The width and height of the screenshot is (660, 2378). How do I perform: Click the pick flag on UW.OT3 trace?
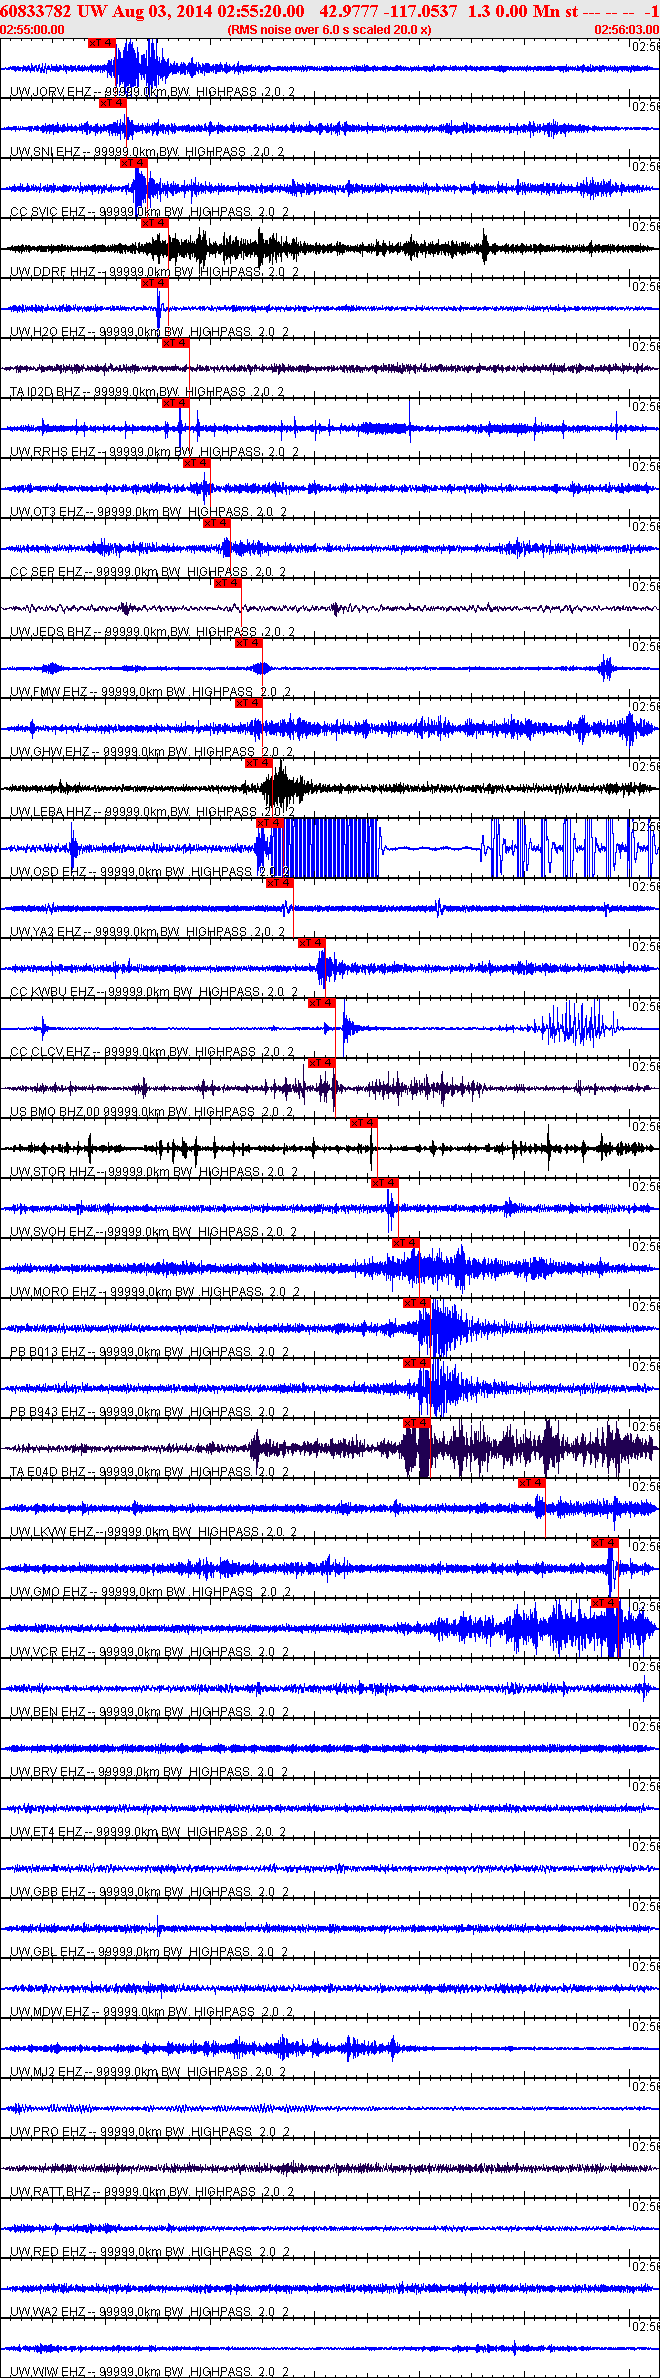197,463
